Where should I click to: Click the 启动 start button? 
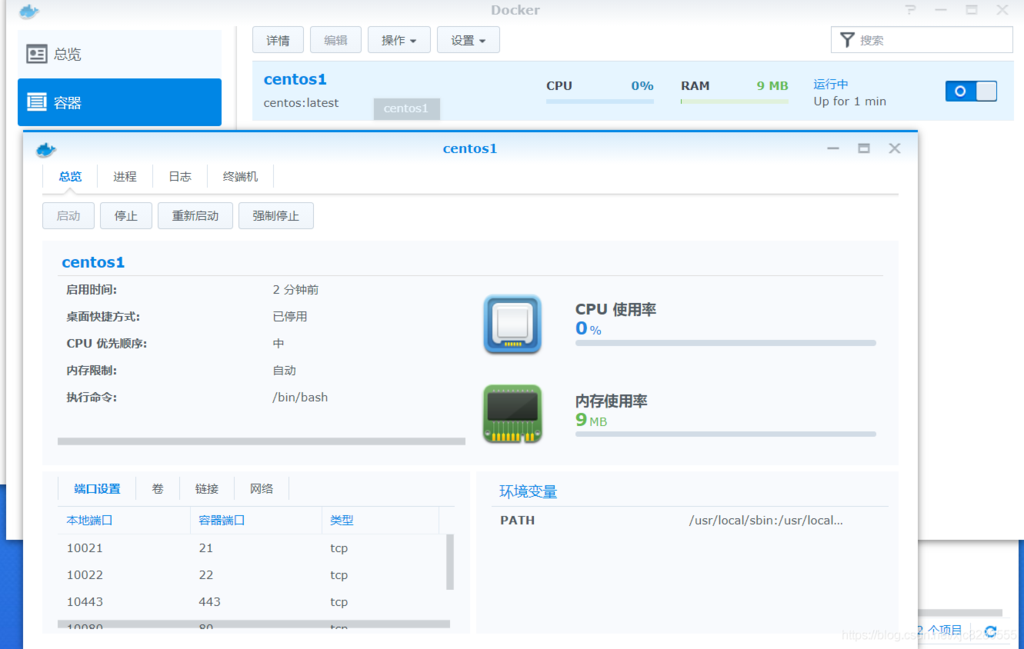(x=69, y=216)
